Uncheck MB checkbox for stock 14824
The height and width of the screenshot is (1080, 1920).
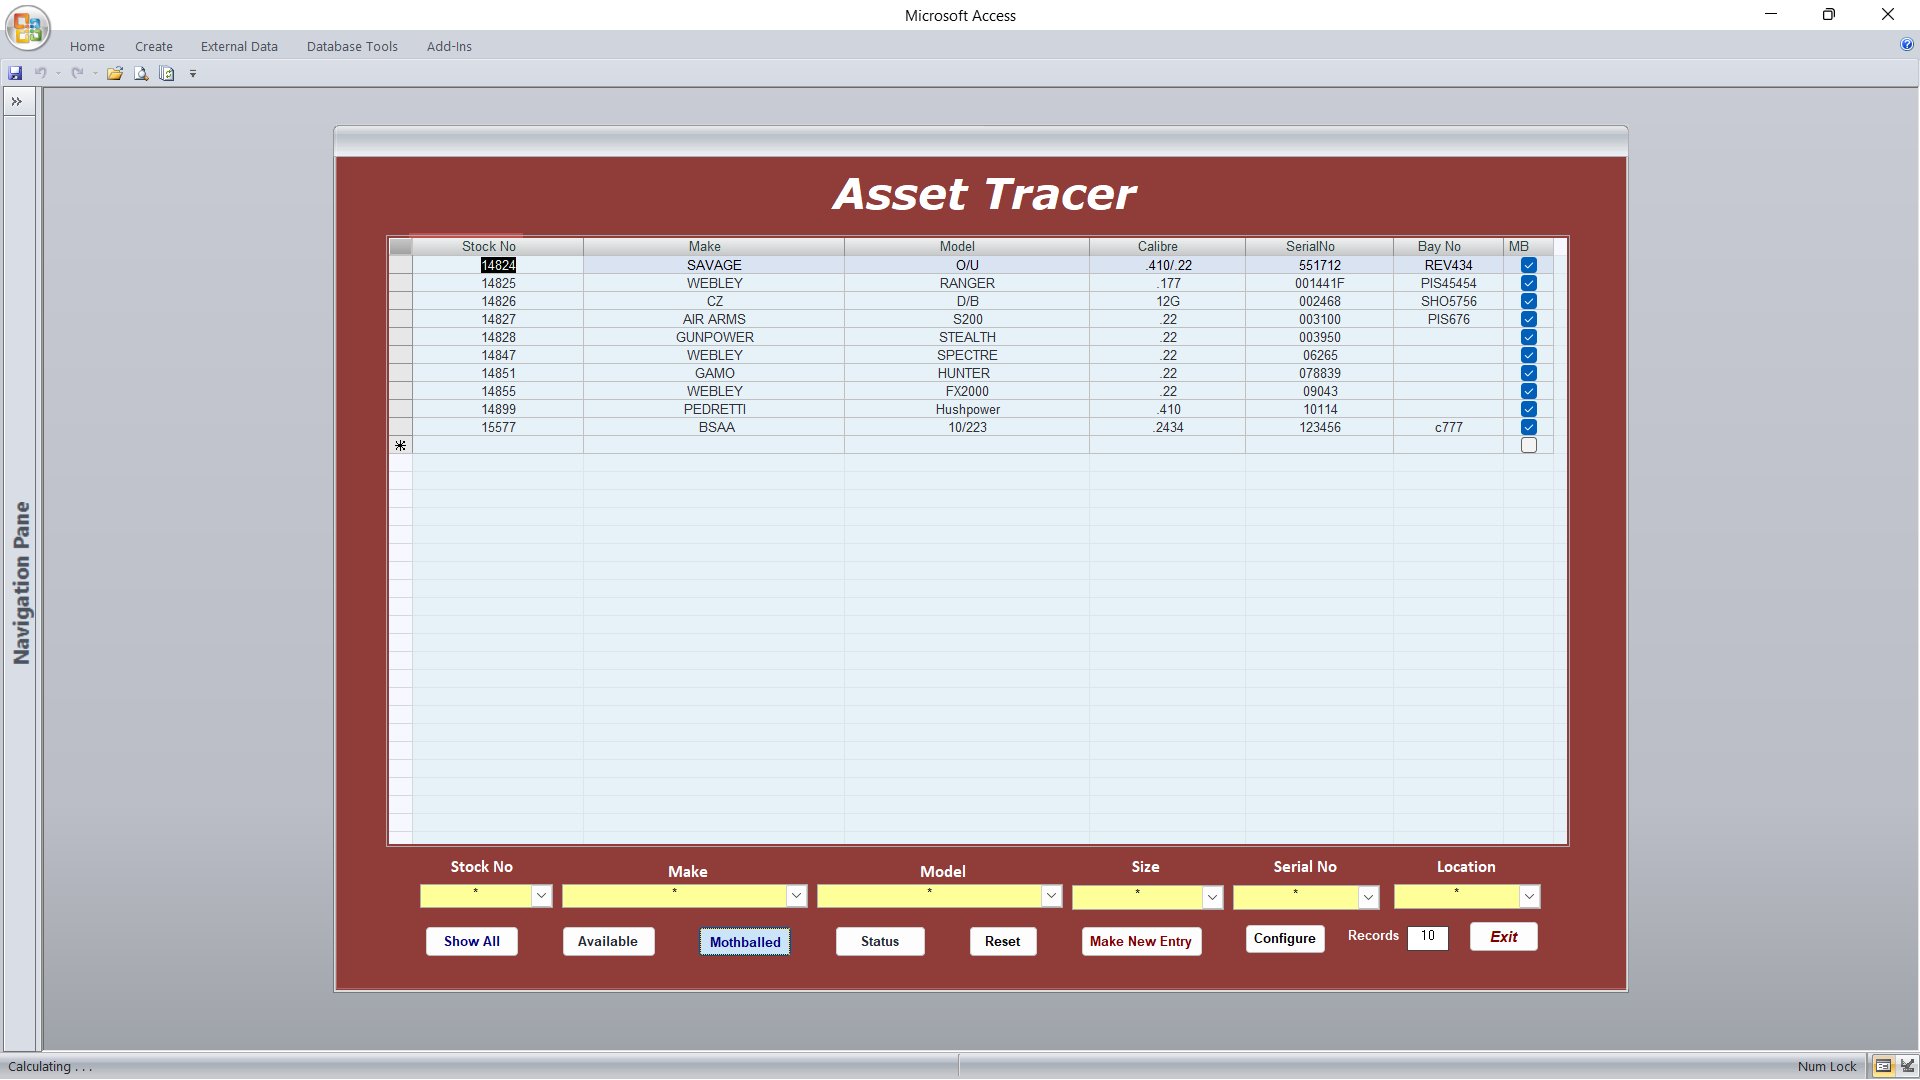(x=1528, y=265)
